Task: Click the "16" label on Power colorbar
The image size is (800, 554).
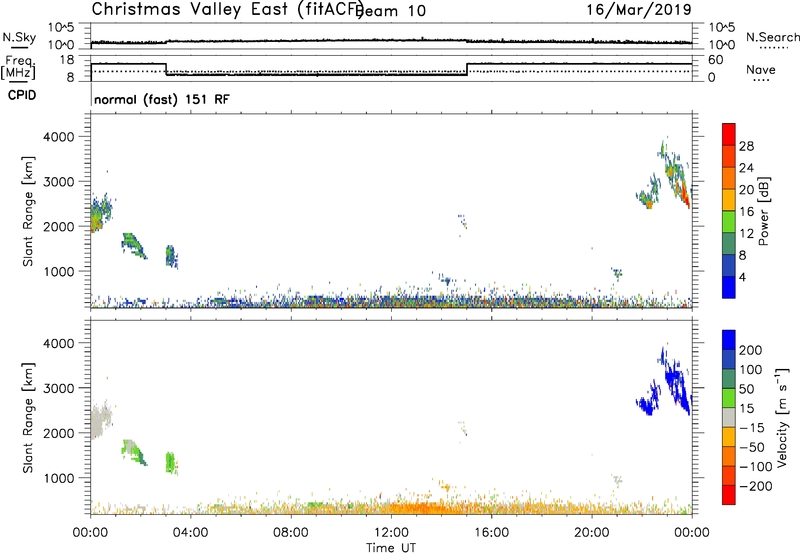Action: (746, 212)
